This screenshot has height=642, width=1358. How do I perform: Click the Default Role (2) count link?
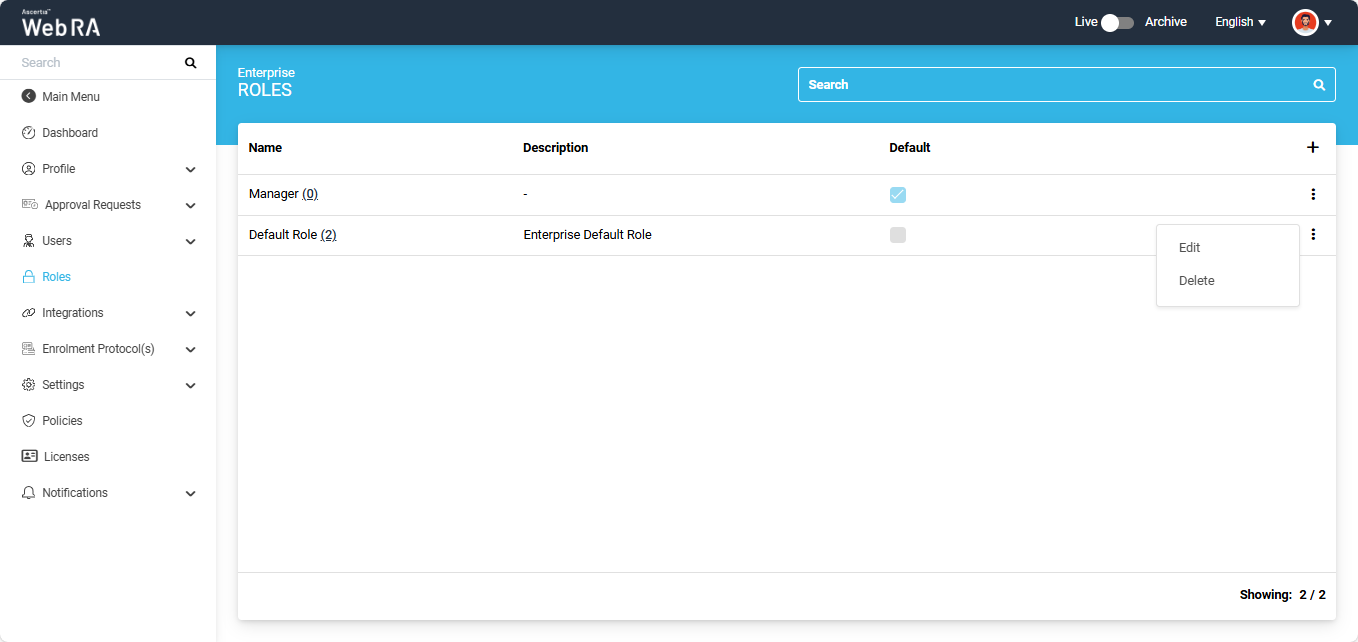[328, 235]
